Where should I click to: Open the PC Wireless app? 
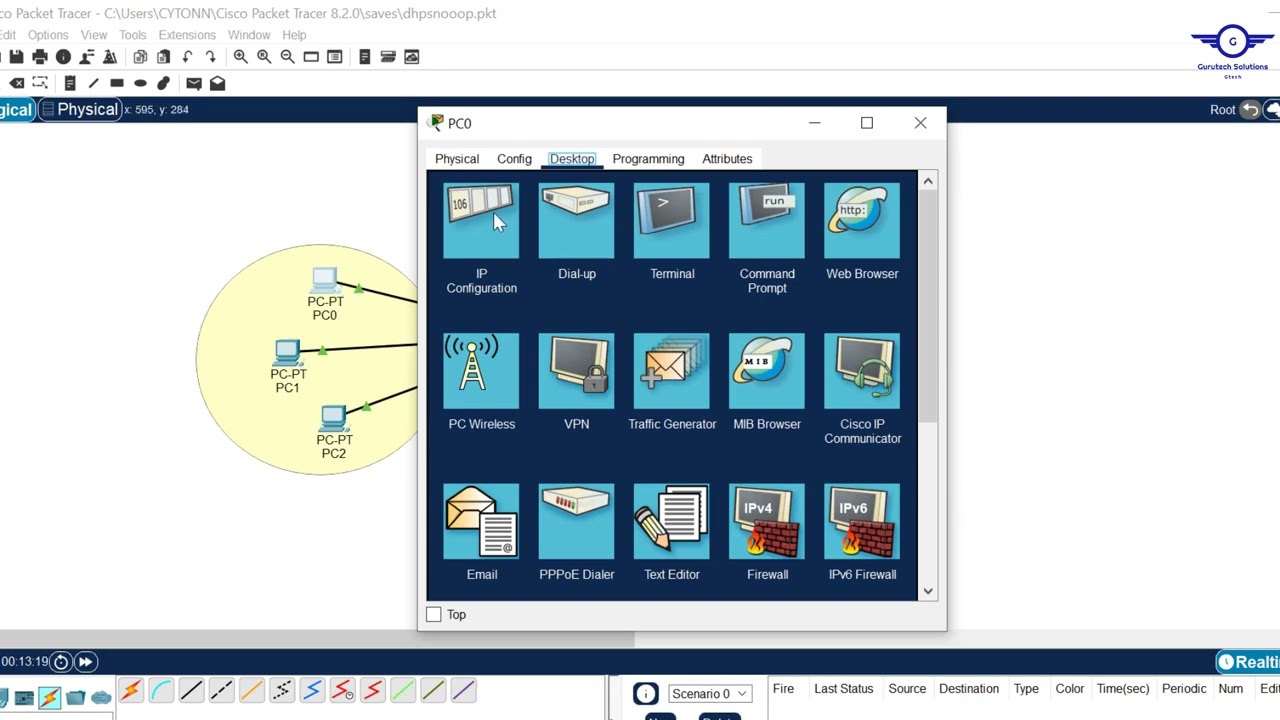pos(481,371)
